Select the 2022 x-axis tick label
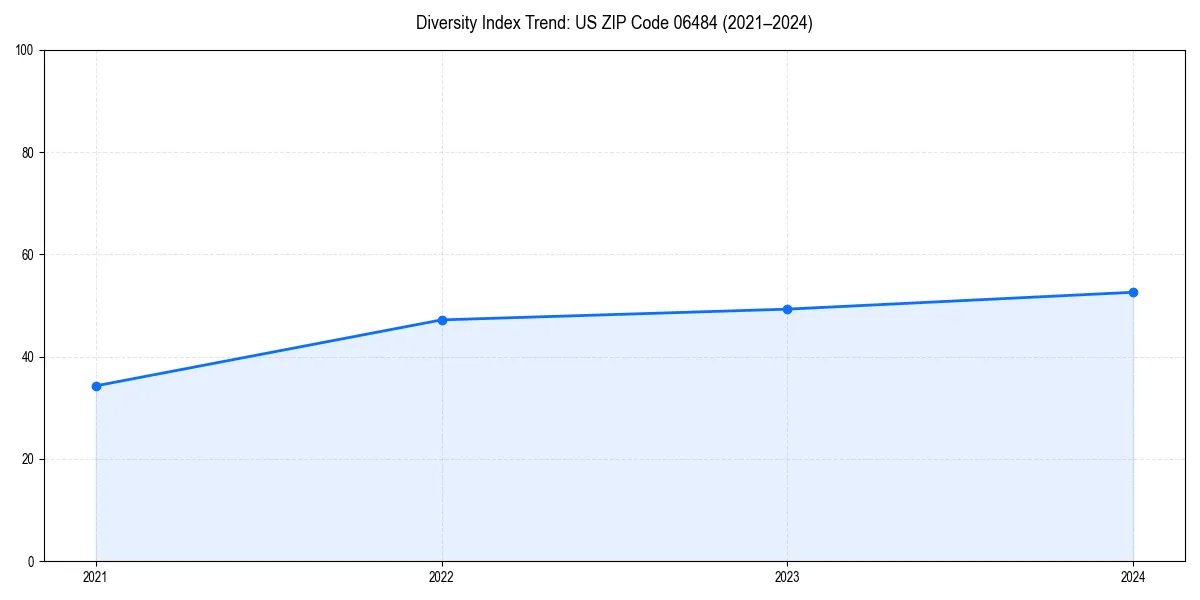The image size is (1200, 600). [x=442, y=578]
